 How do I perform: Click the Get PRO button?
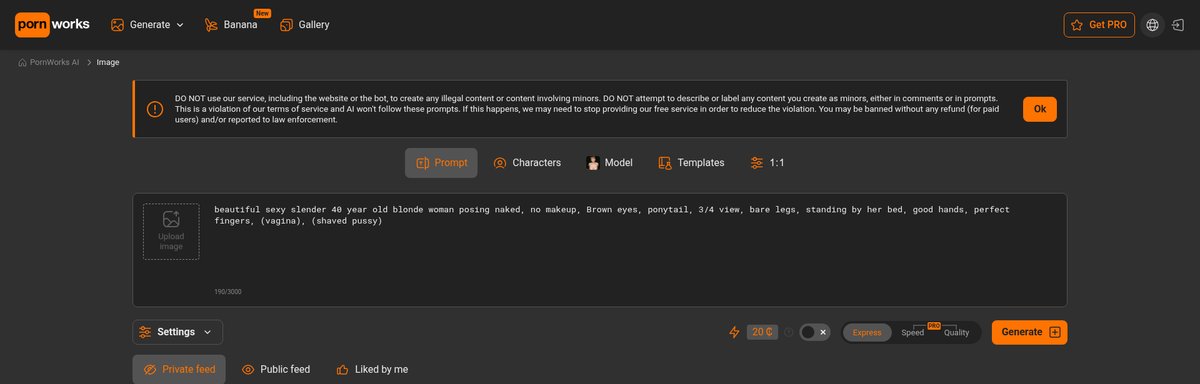pyautogui.click(x=1099, y=25)
